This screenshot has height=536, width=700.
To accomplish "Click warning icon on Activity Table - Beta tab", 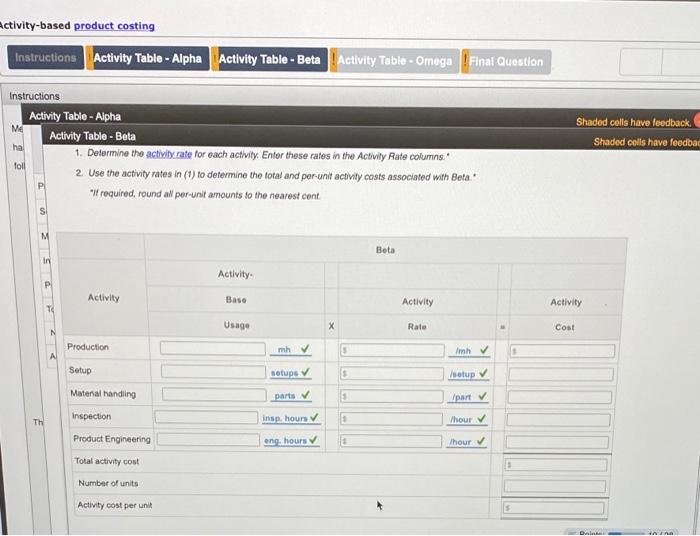I will pos(215,59).
